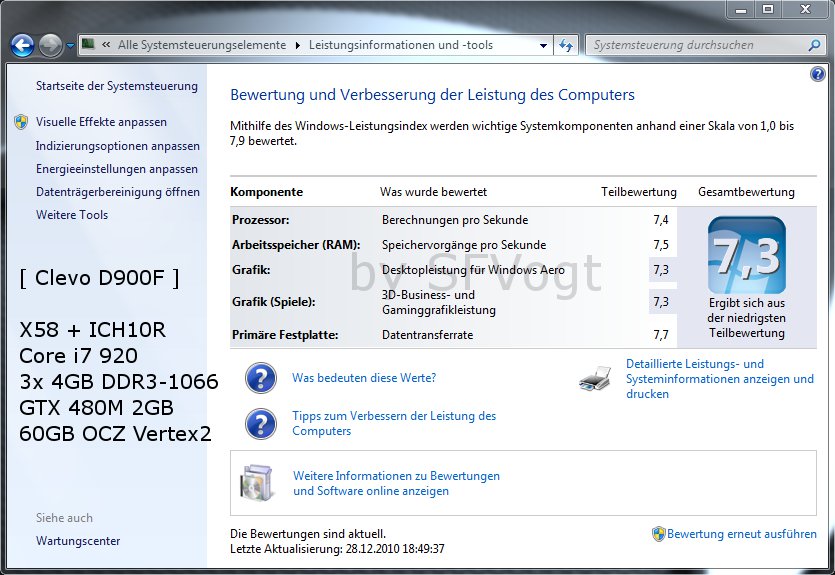Screen dimensions: 835x575
Task: Click the Komponente column header
Action: click(266, 192)
